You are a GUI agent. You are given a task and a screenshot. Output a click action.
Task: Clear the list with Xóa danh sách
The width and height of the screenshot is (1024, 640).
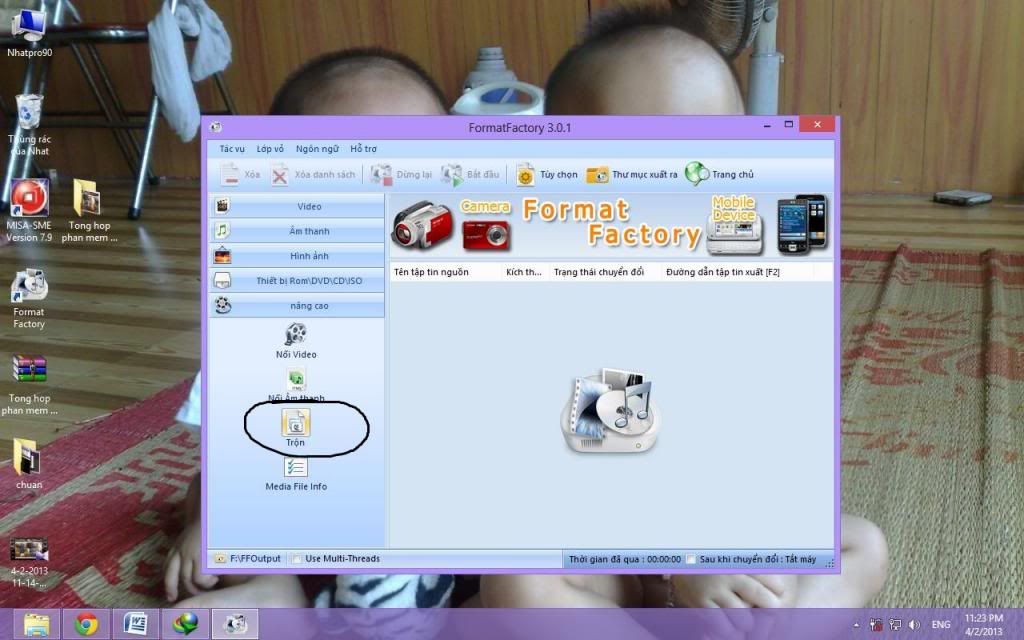pyautogui.click(x=313, y=174)
